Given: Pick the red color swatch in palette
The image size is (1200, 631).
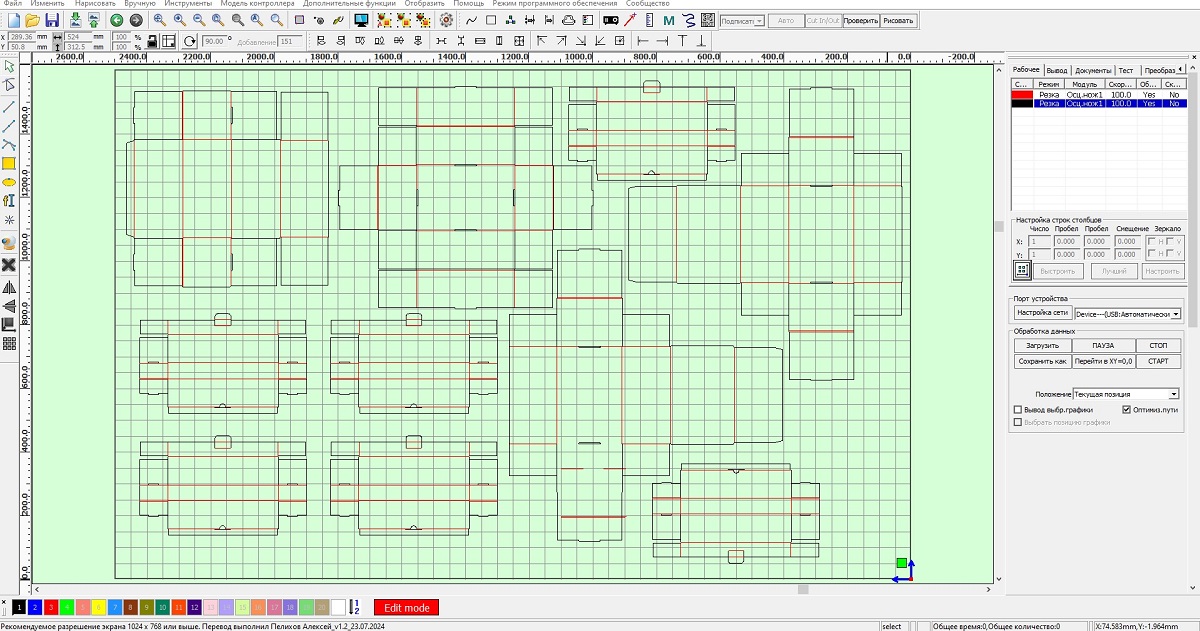Looking at the screenshot, I should click(x=51, y=607).
